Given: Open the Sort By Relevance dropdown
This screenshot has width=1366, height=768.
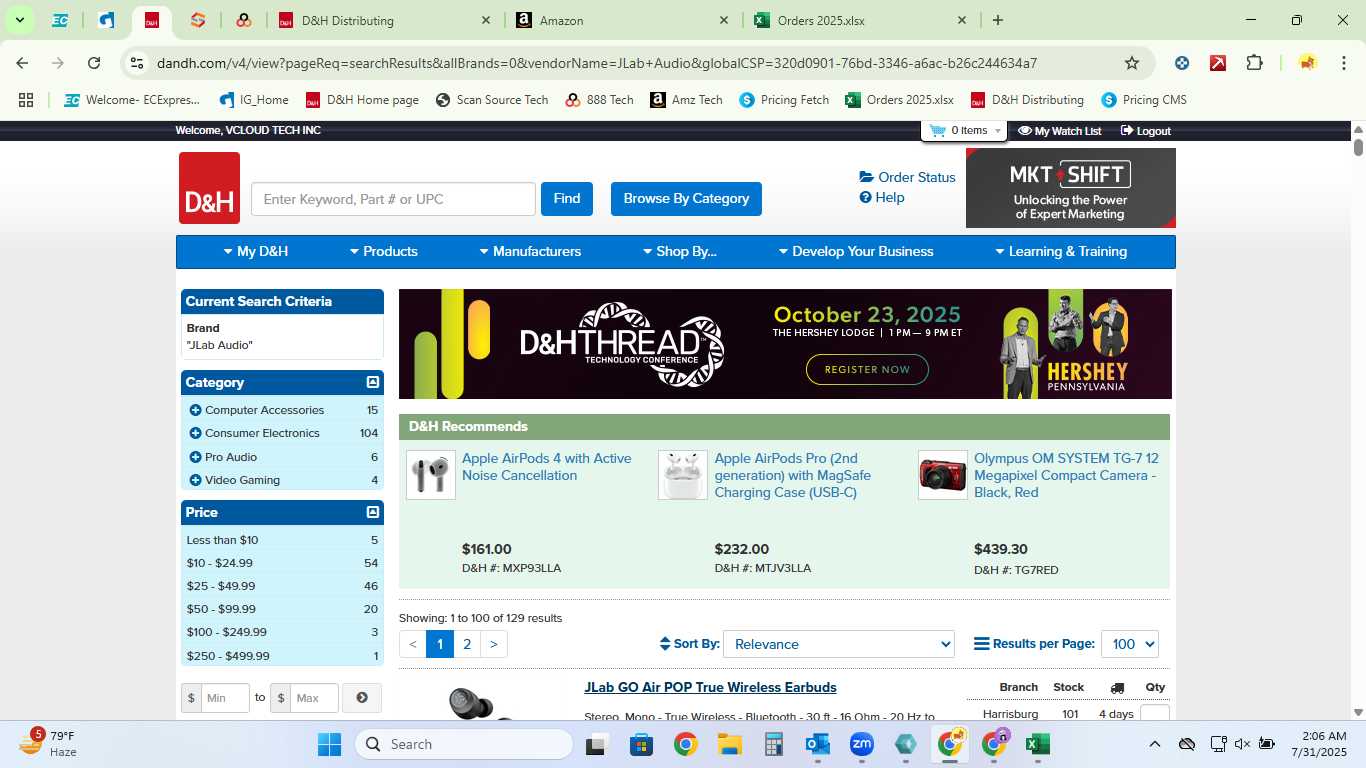Looking at the screenshot, I should coord(839,644).
